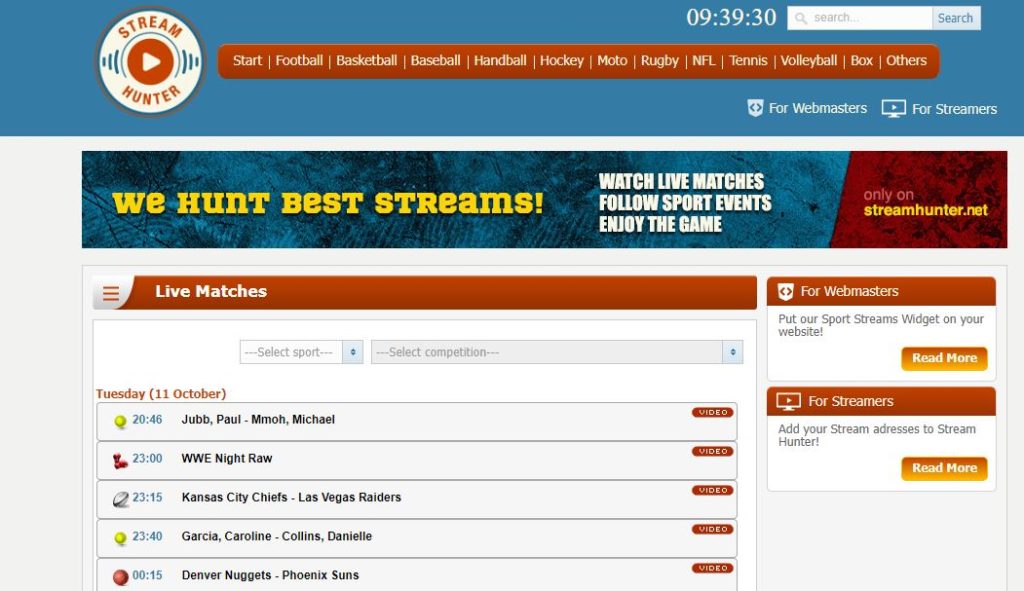Click tennis ball icon for Jubb - Mmoh match
The height and width of the screenshot is (591, 1024).
(x=120, y=421)
